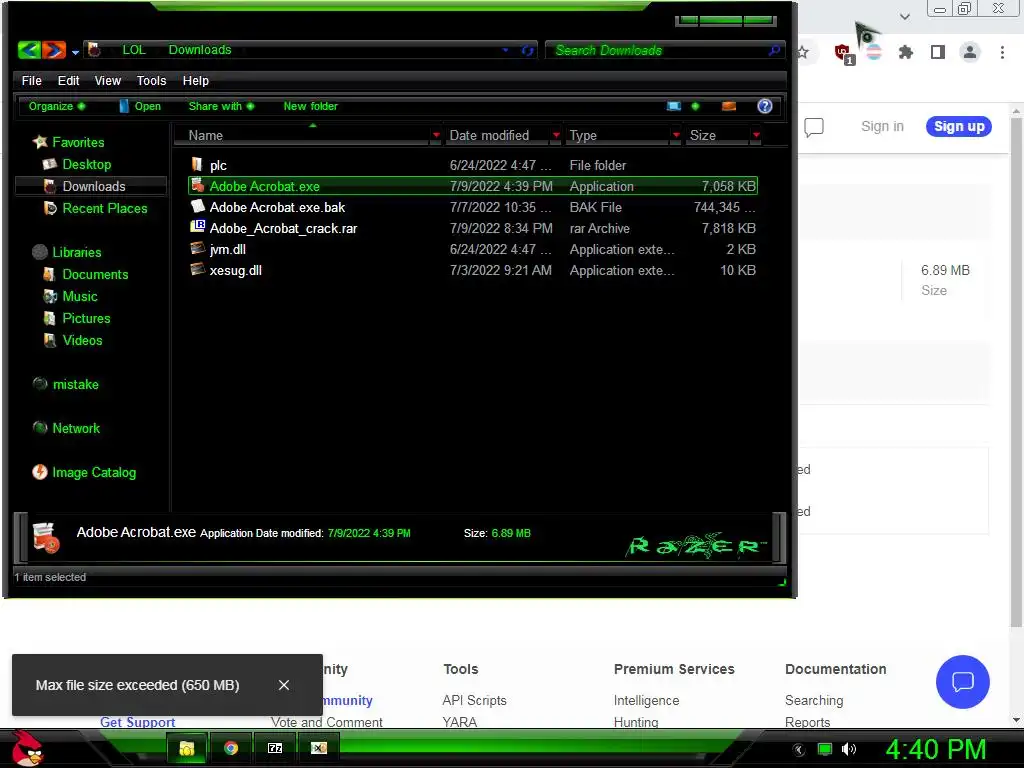Open the File menu
Screen dimensions: 1024x768
pos(31,80)
